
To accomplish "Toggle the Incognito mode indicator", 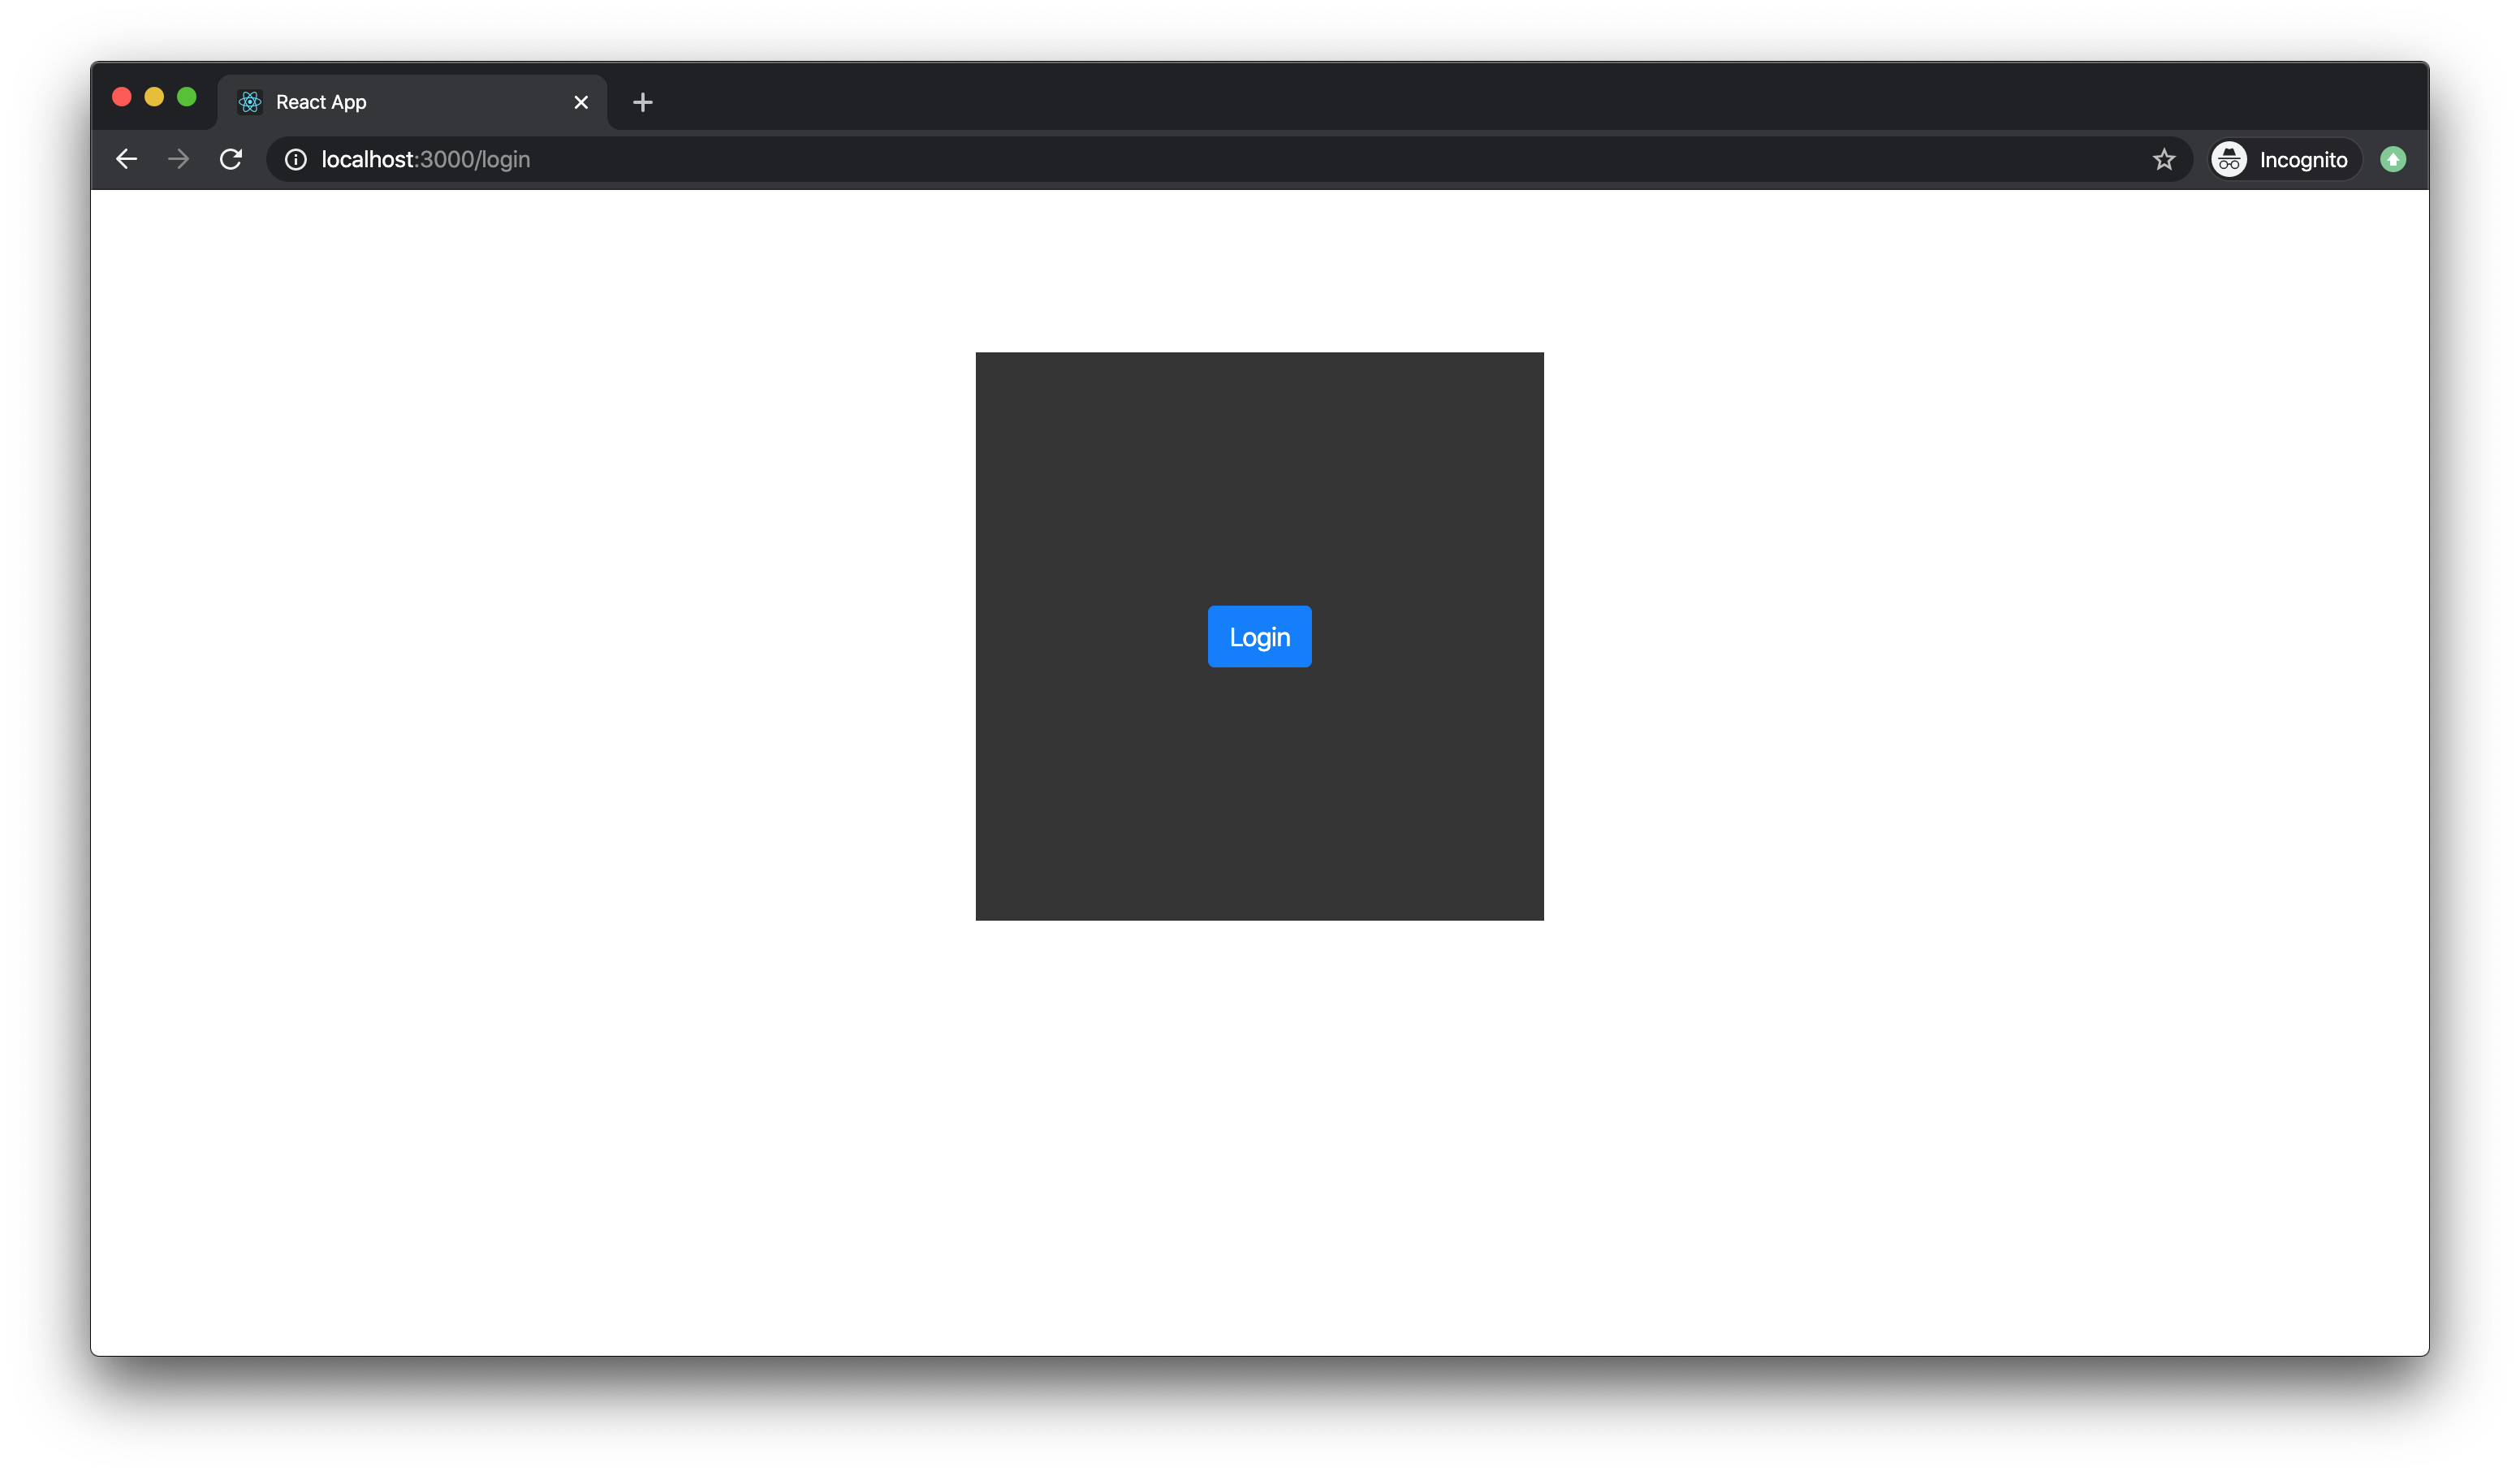I will (x=2283, y=160).
